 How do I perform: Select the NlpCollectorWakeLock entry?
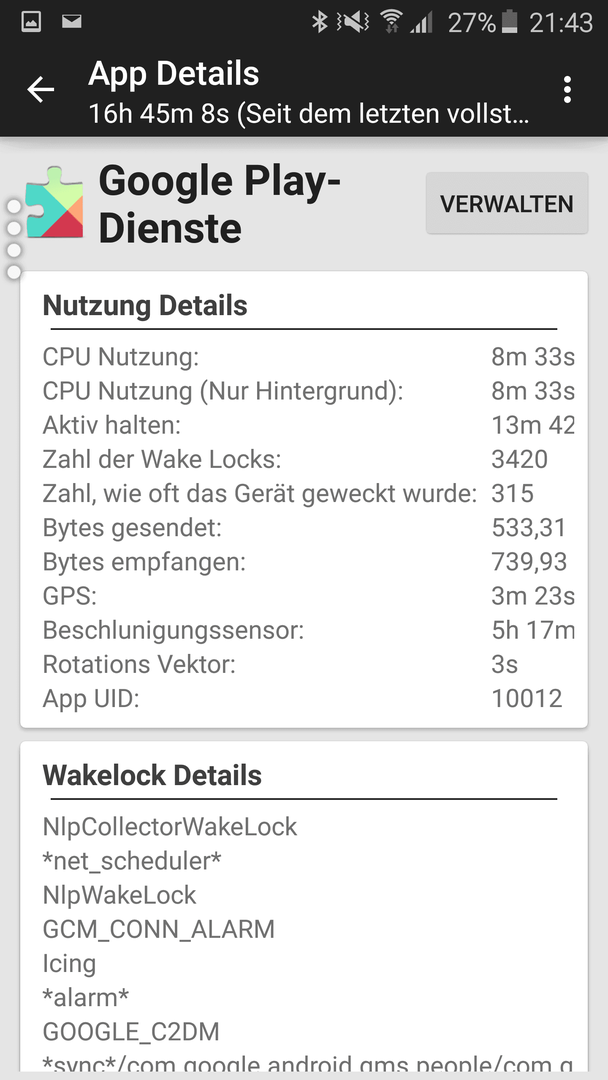[x=169, y=827]
